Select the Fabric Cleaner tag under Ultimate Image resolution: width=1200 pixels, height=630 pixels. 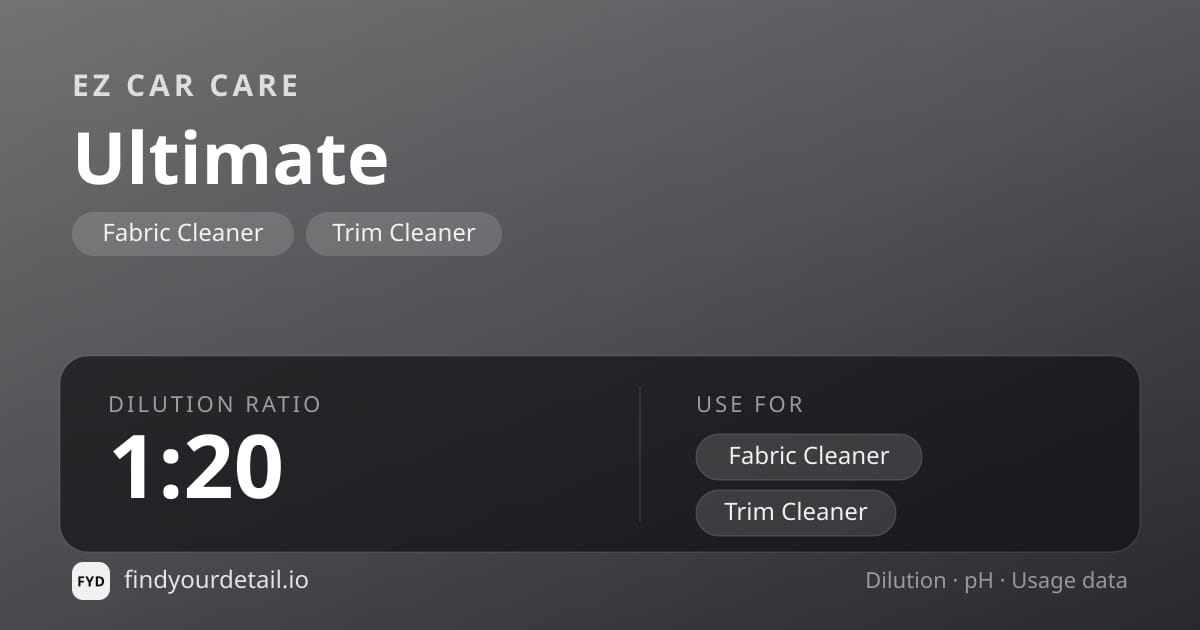(x=183, y=233)
